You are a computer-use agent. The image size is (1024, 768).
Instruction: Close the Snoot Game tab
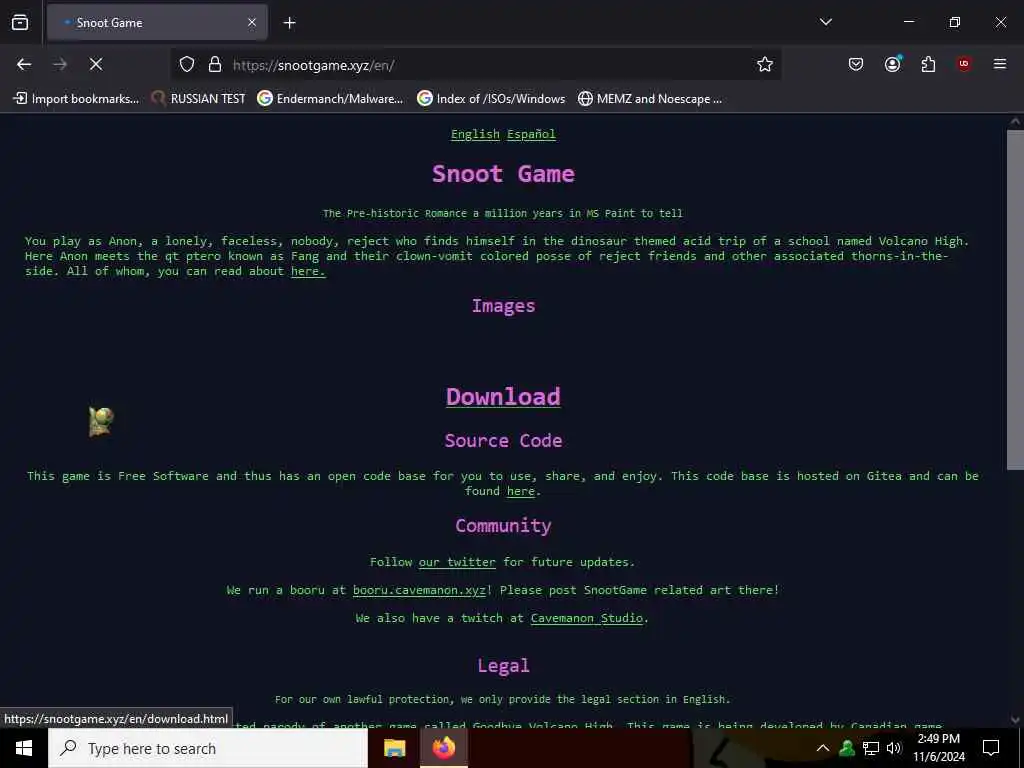click(x=252, y=23)
